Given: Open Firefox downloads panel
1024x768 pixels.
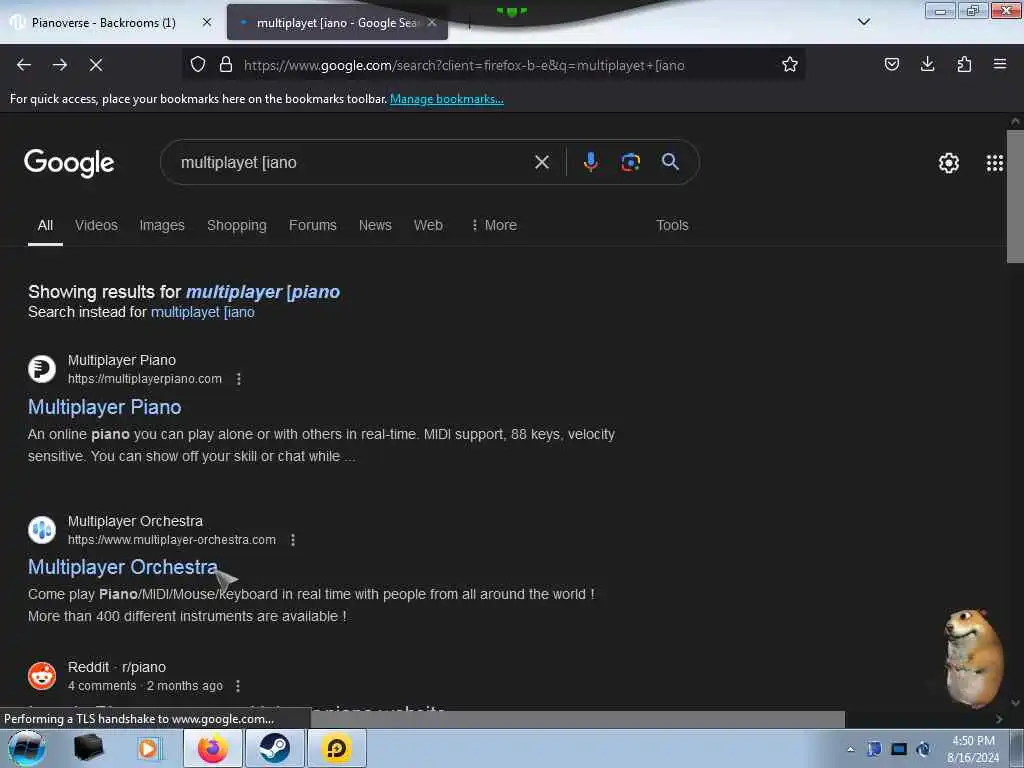Looking at the screenshot, I should [x=927, y=65].
